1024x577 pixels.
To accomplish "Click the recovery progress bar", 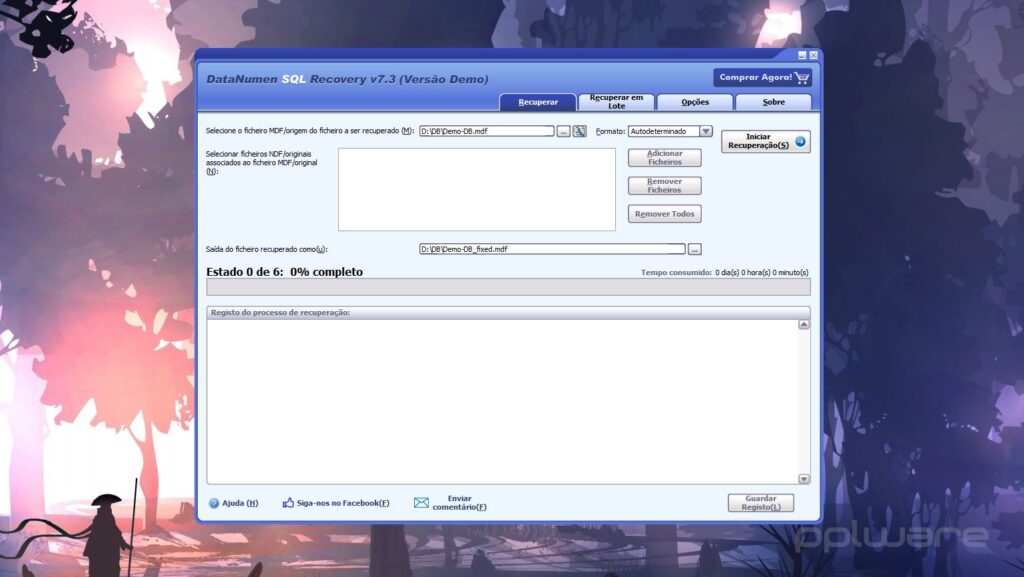I will (x=510, y=287).
